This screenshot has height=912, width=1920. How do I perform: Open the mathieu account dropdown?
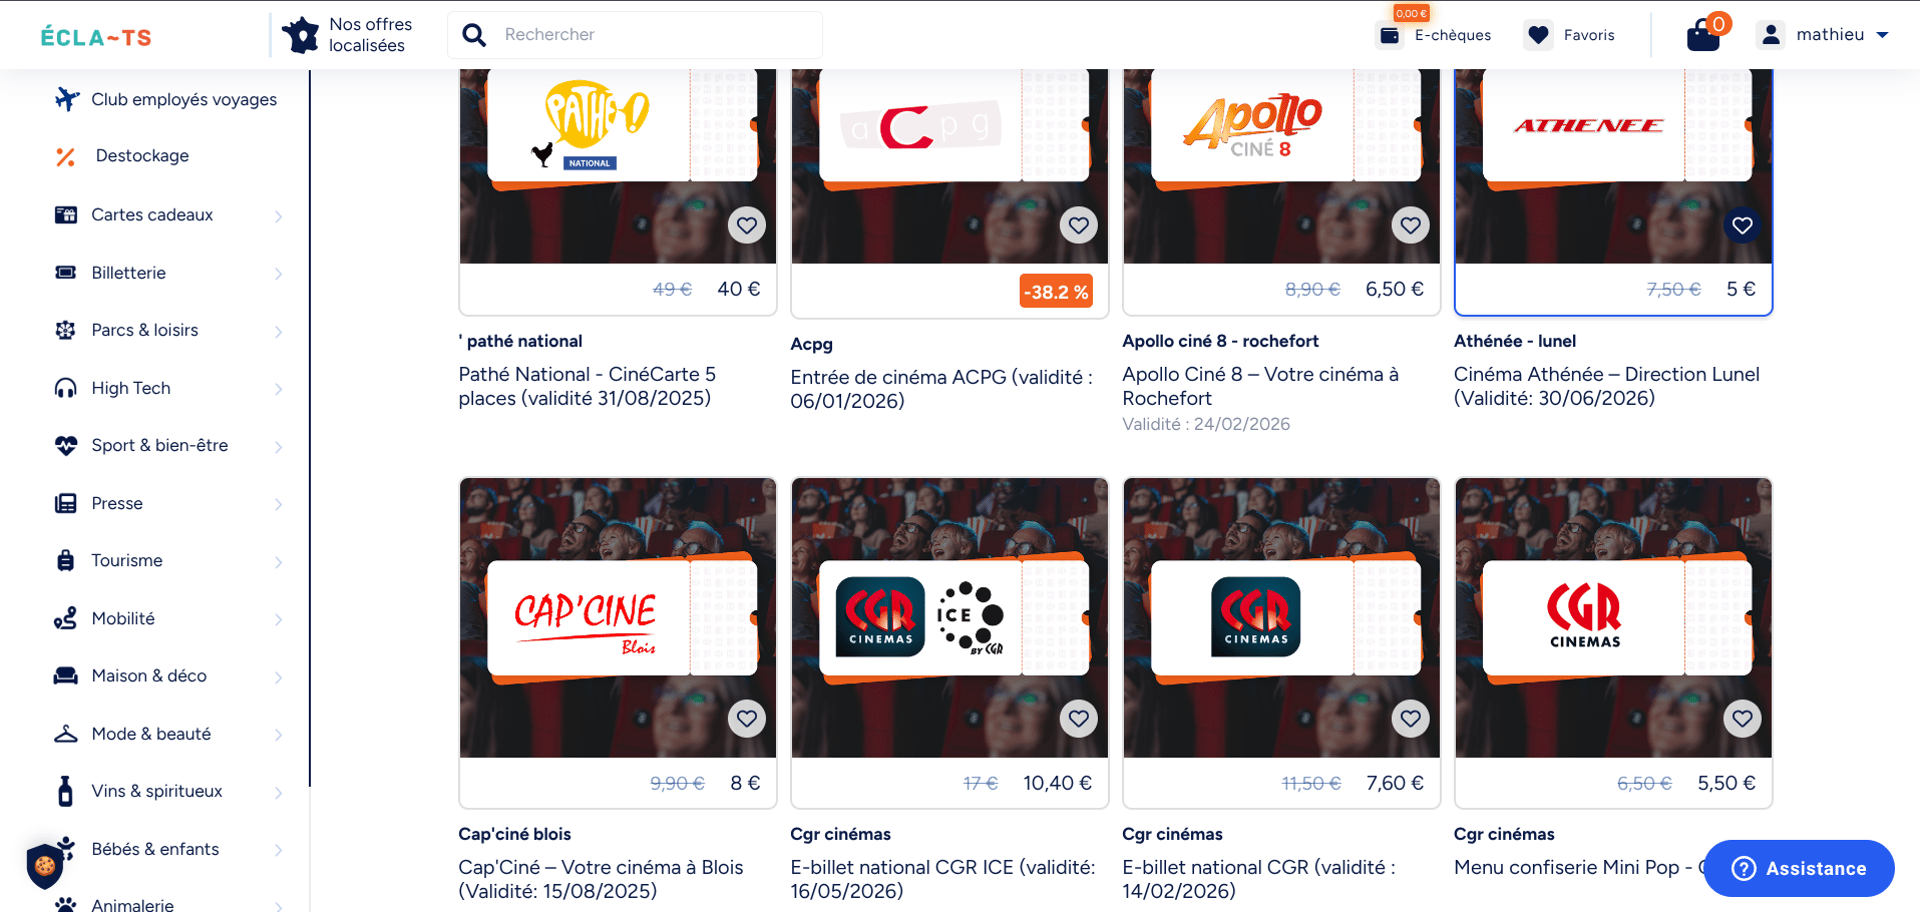coord(1823,35)
